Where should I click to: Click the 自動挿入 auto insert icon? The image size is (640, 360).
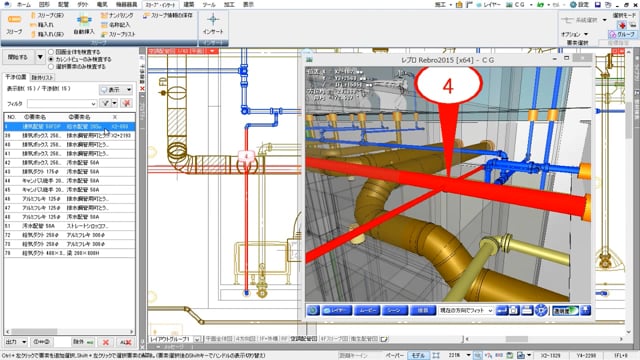(x=84, y=24)
